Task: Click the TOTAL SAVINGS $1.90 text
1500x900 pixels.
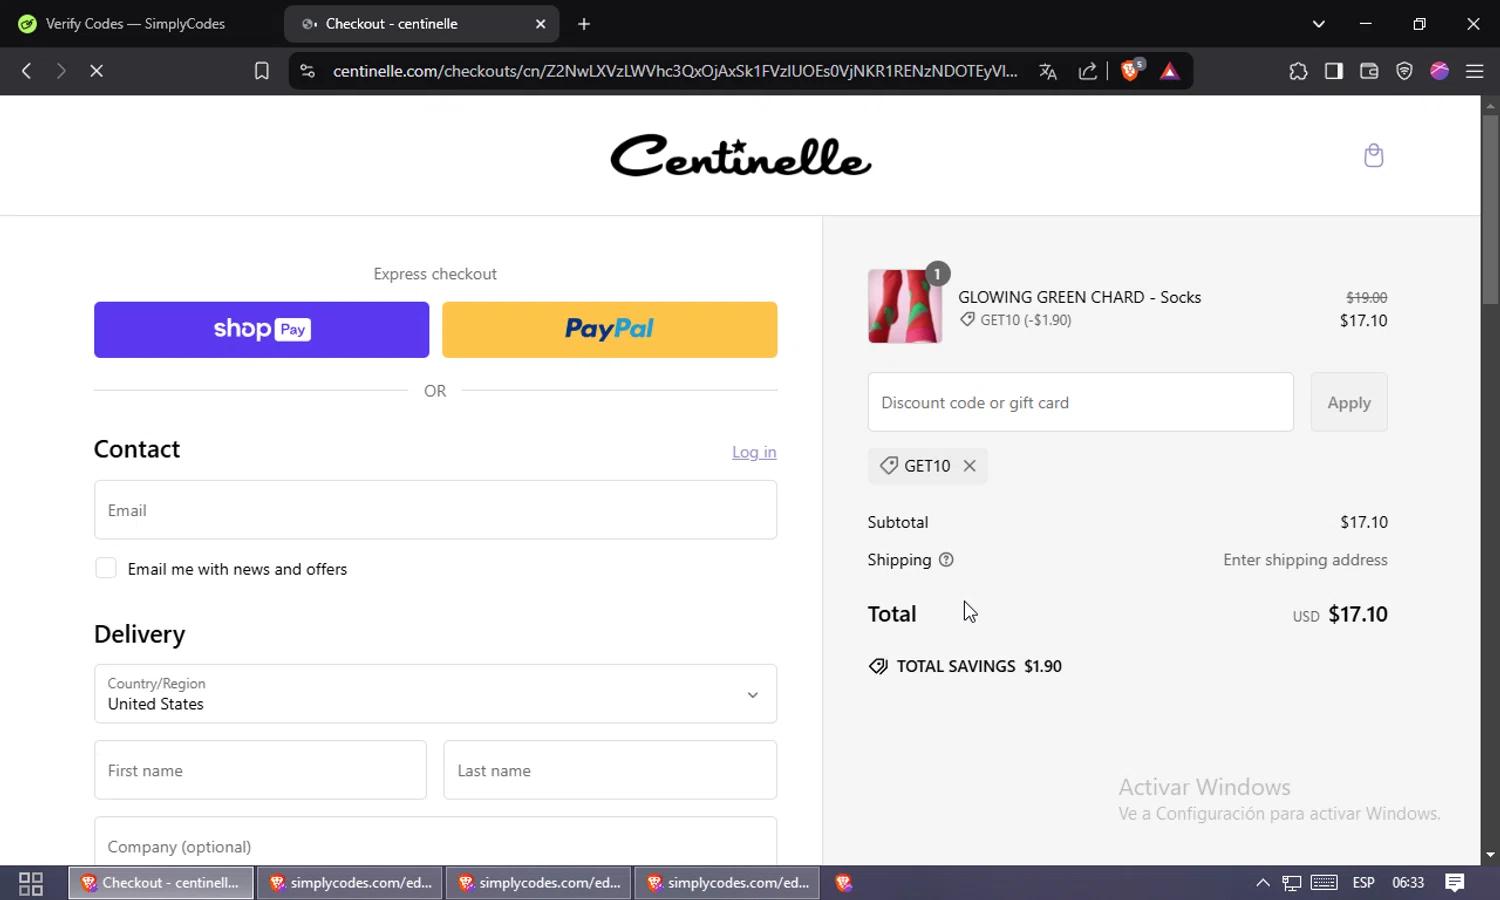Action: pos(979,666)
